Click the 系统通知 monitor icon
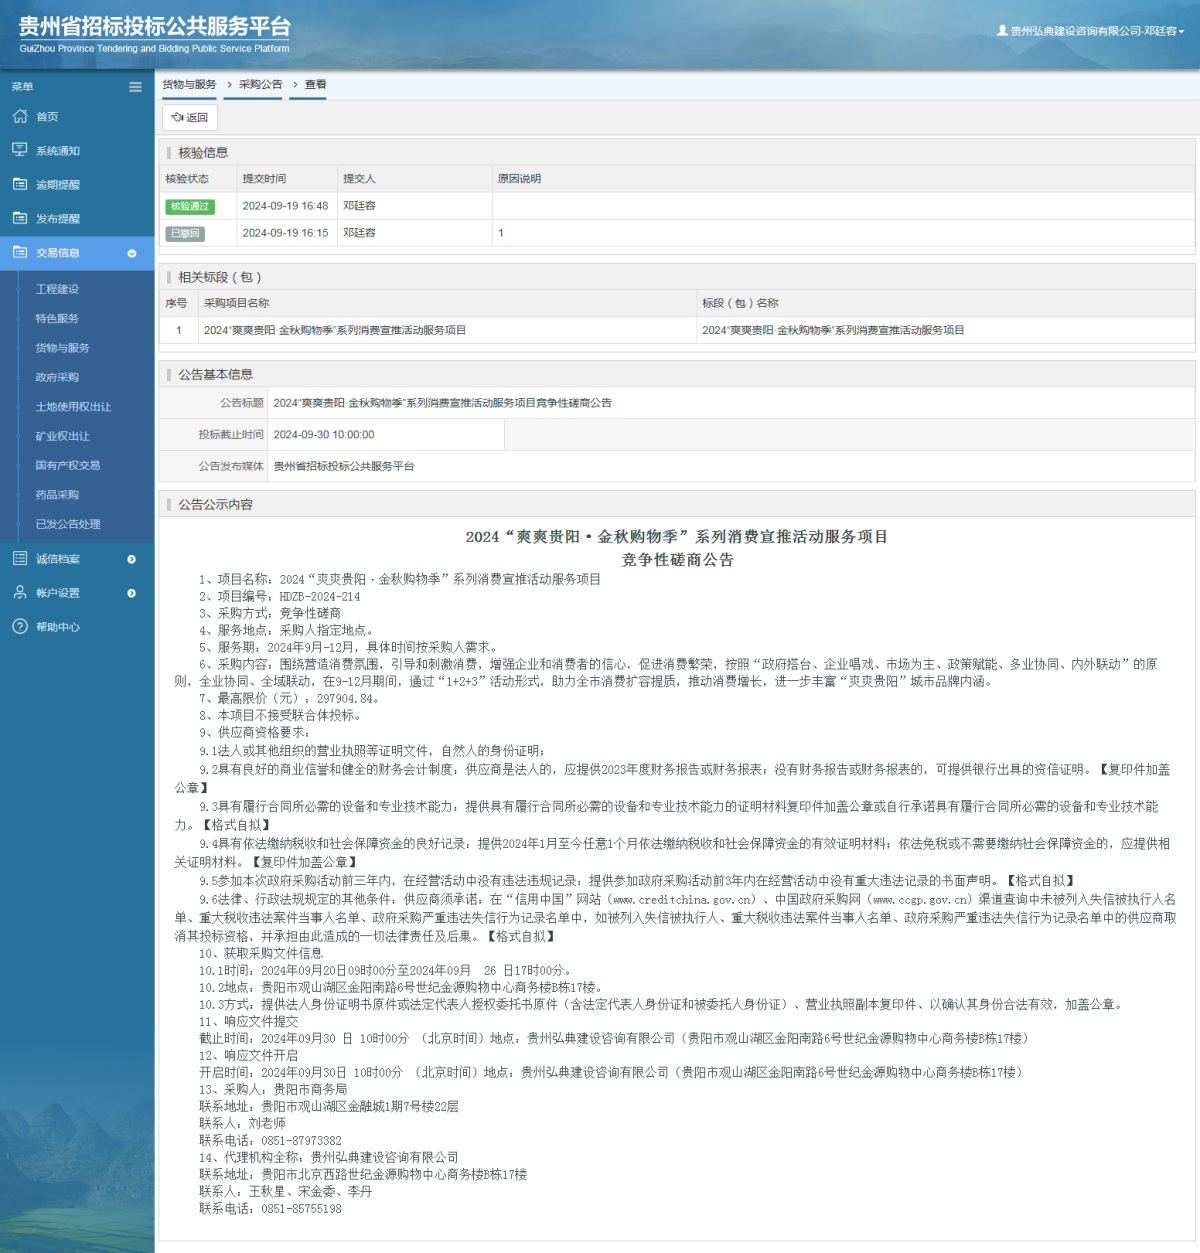Viewport: 1200px width, 1253px height. point(20,150)
